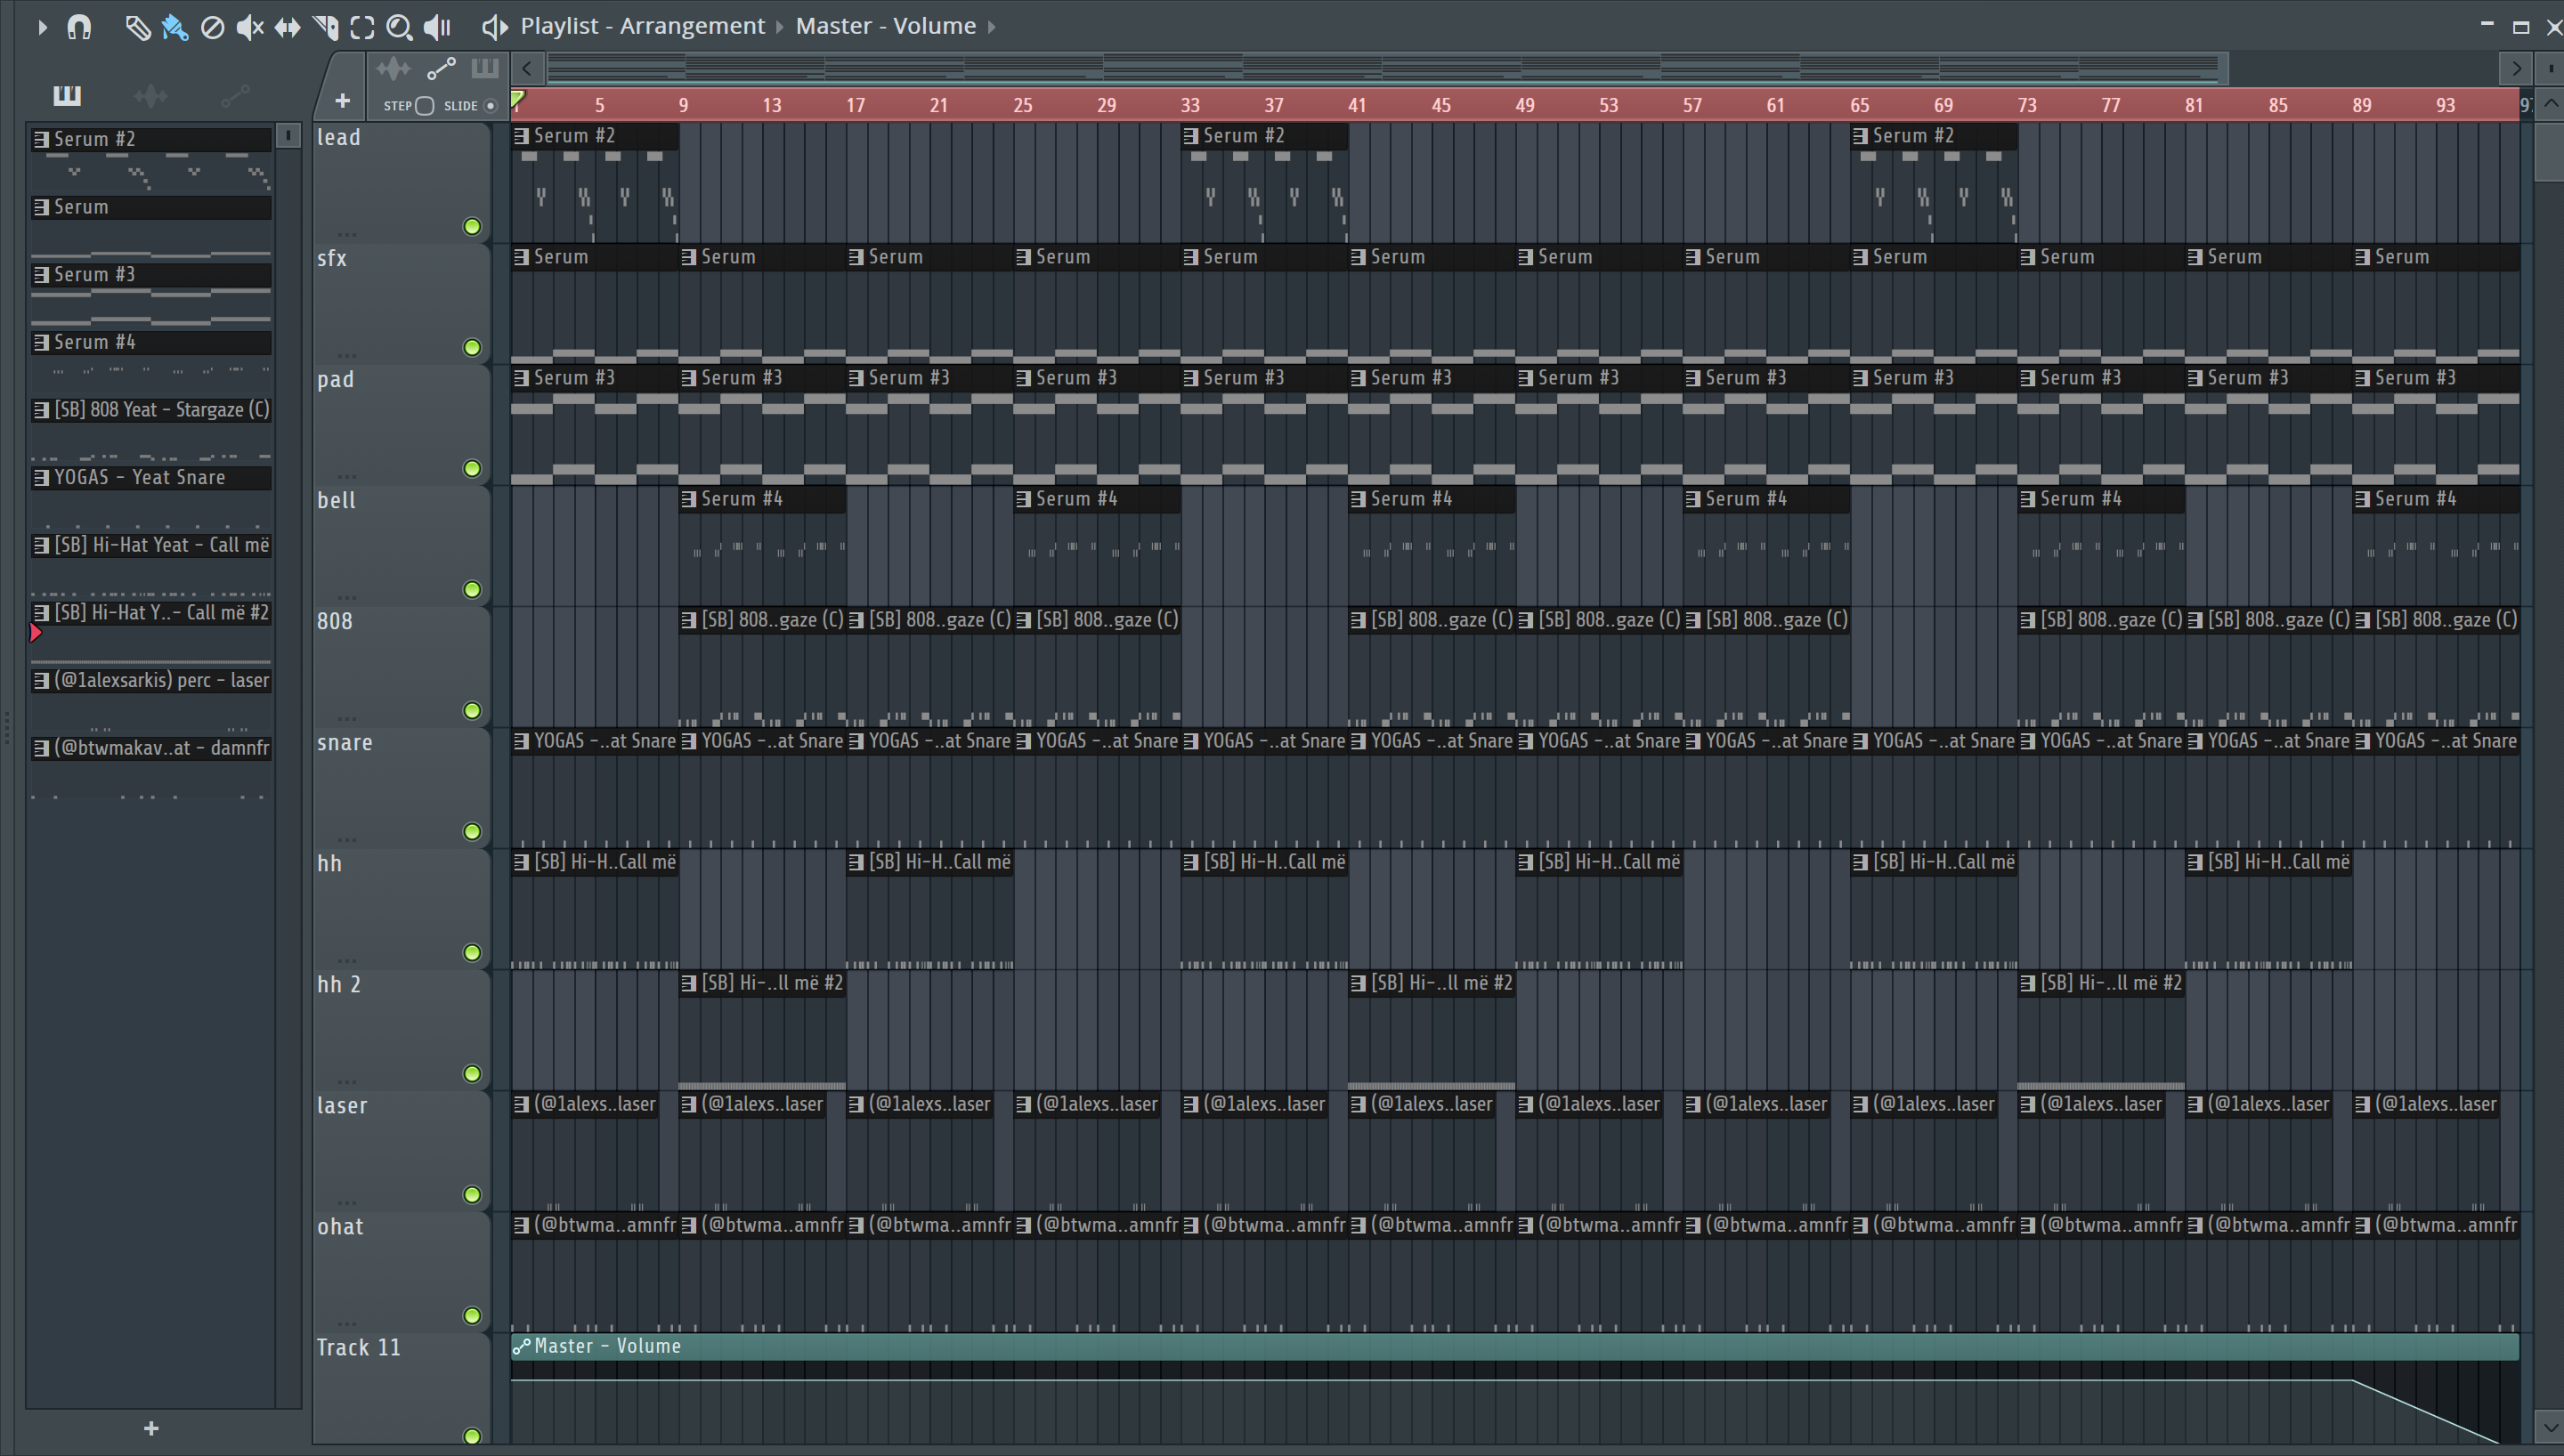
Task: Select (@btwmakav..at - damnfr pattern
Action: pos(151,748)
